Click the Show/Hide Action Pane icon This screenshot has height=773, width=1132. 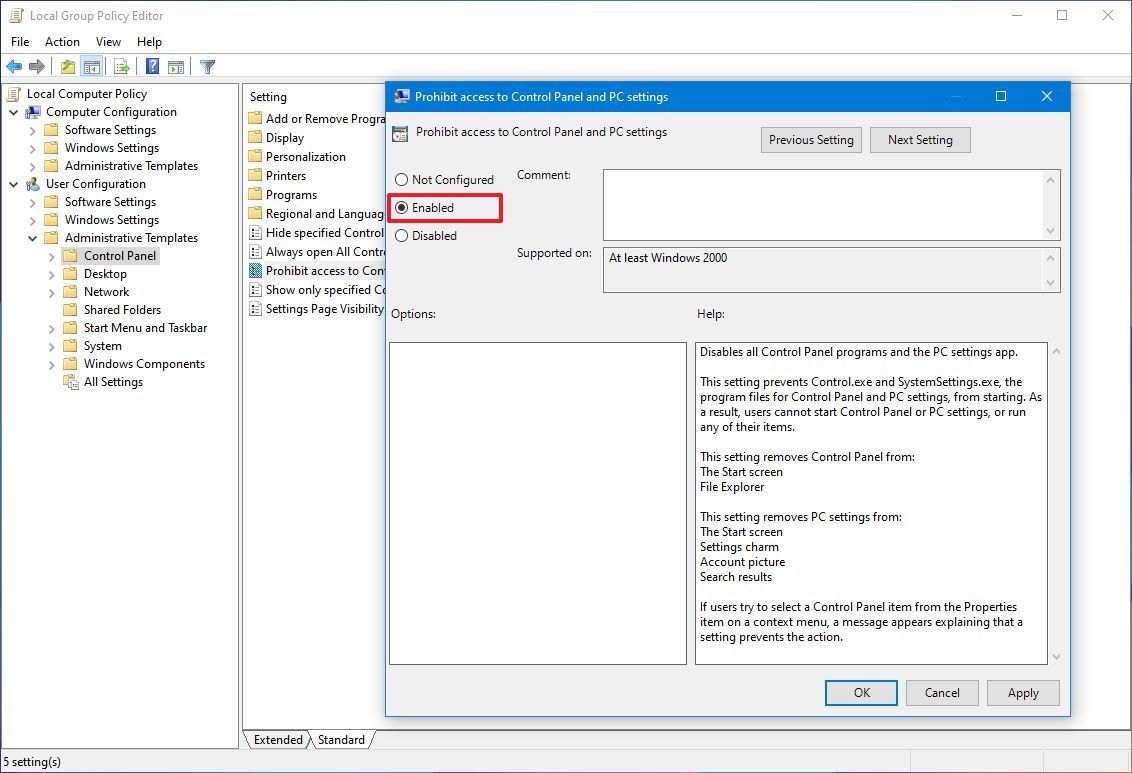click(x=175, y=66)
